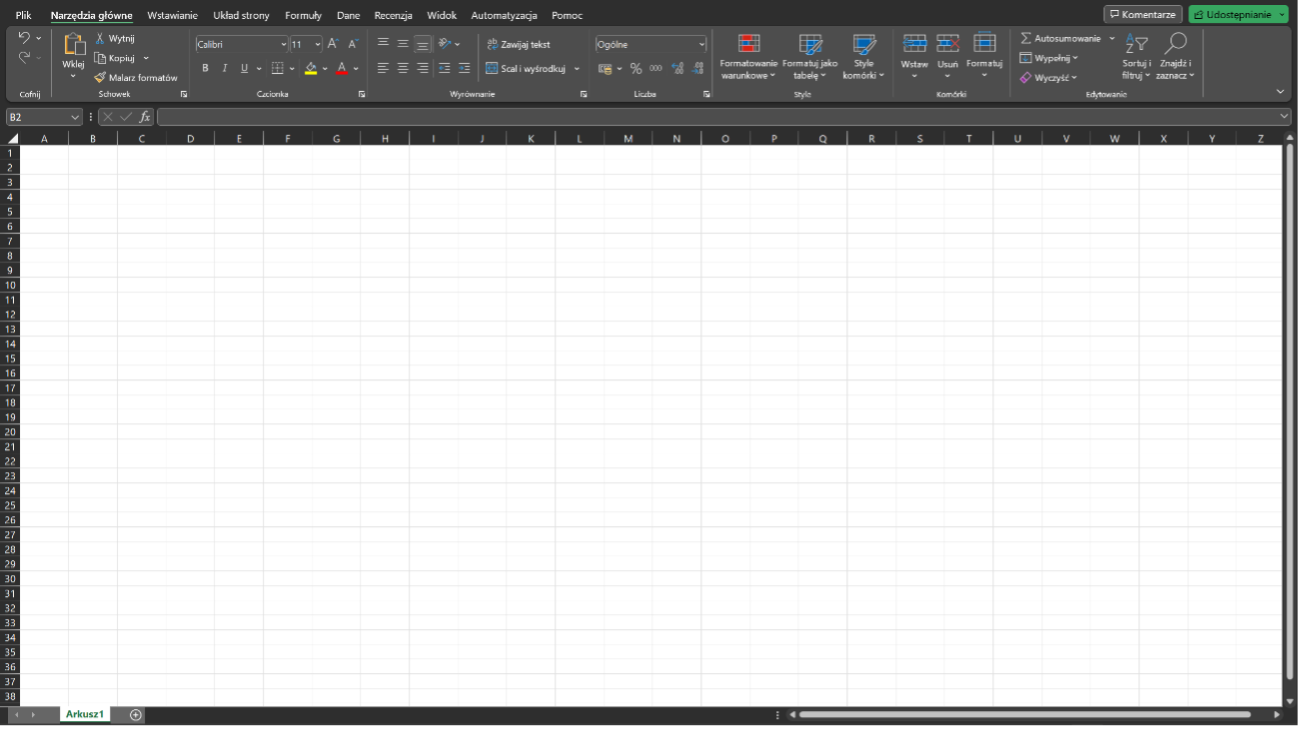Click the percent style icon
Screen dimensions: 1301x730
click(636, 68)
